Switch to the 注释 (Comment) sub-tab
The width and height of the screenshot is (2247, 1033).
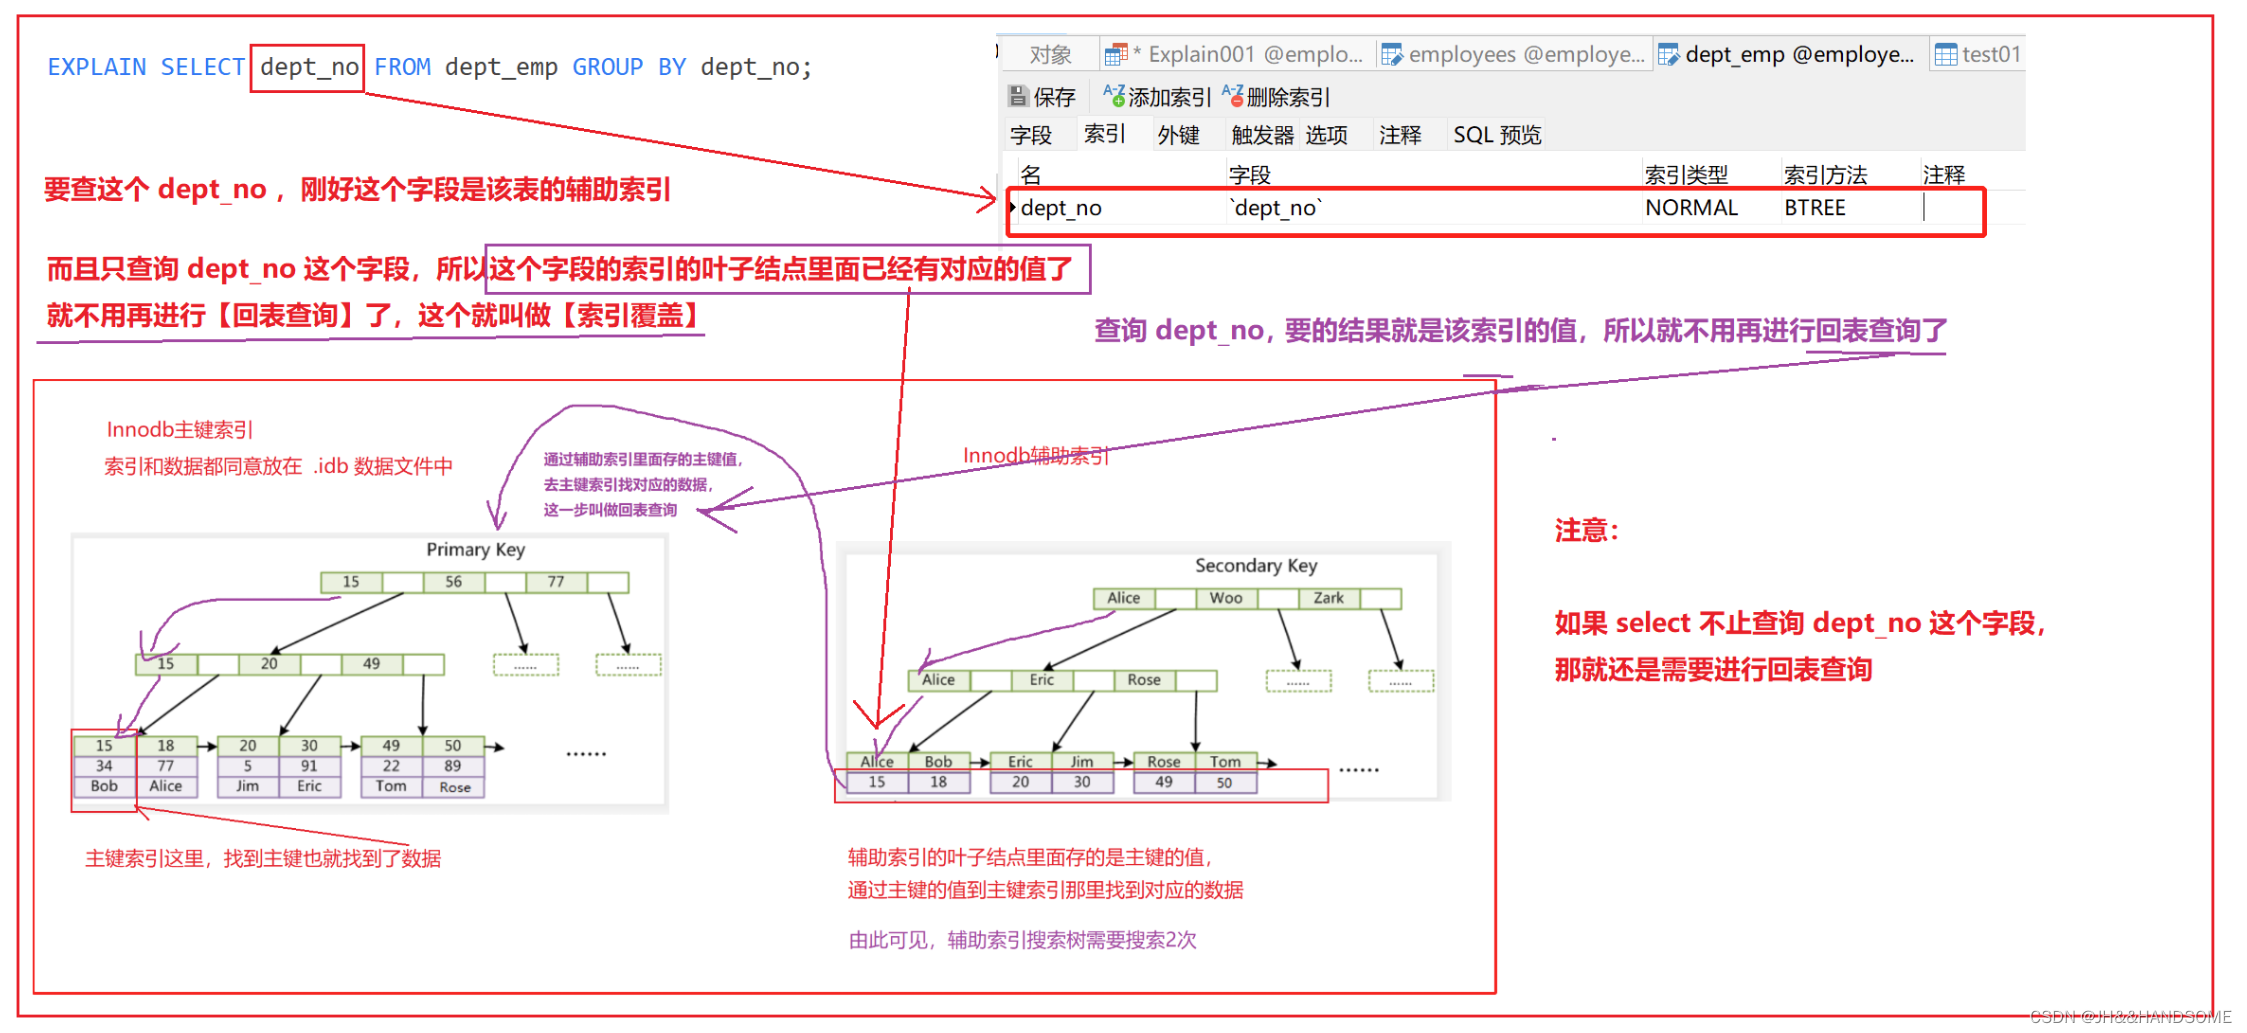1400,134
